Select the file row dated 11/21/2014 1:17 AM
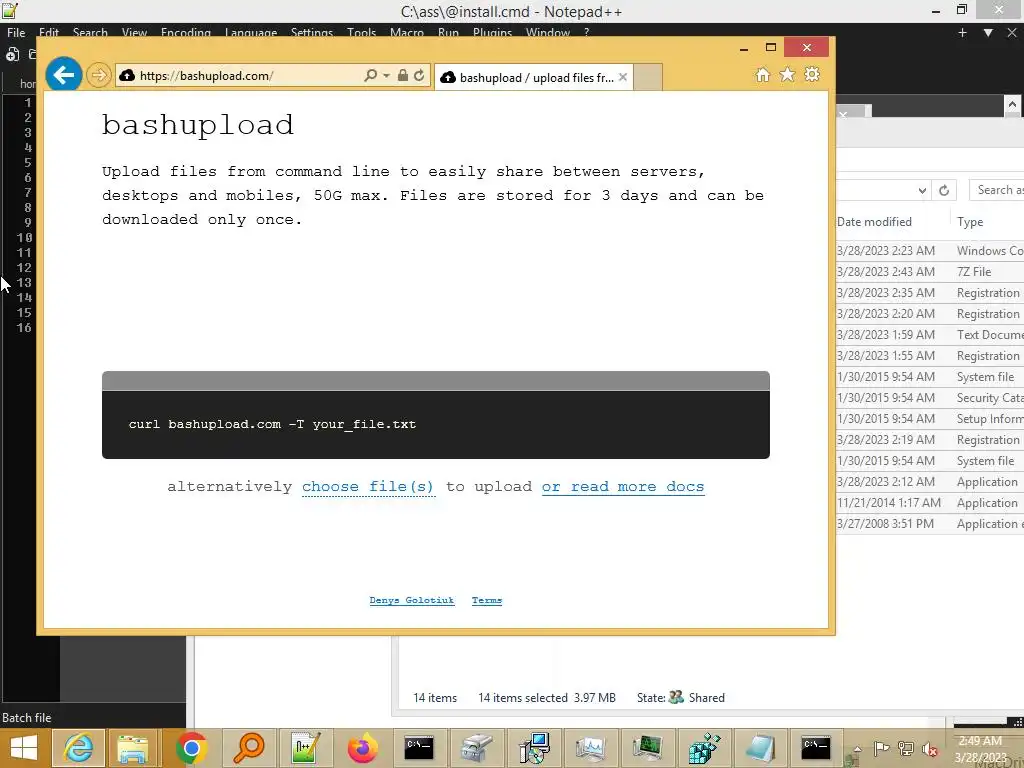 pyautogui.click(x=930, y=503)
